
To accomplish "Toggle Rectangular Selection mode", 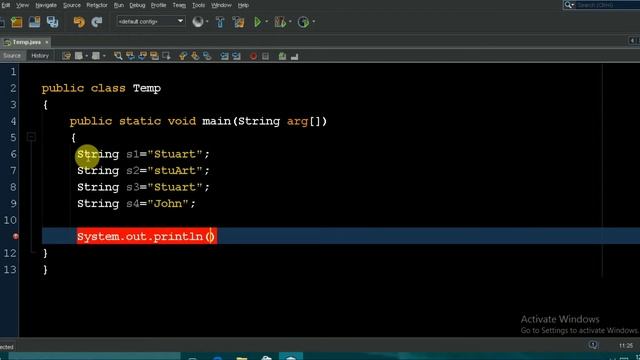I will [166, 56].
